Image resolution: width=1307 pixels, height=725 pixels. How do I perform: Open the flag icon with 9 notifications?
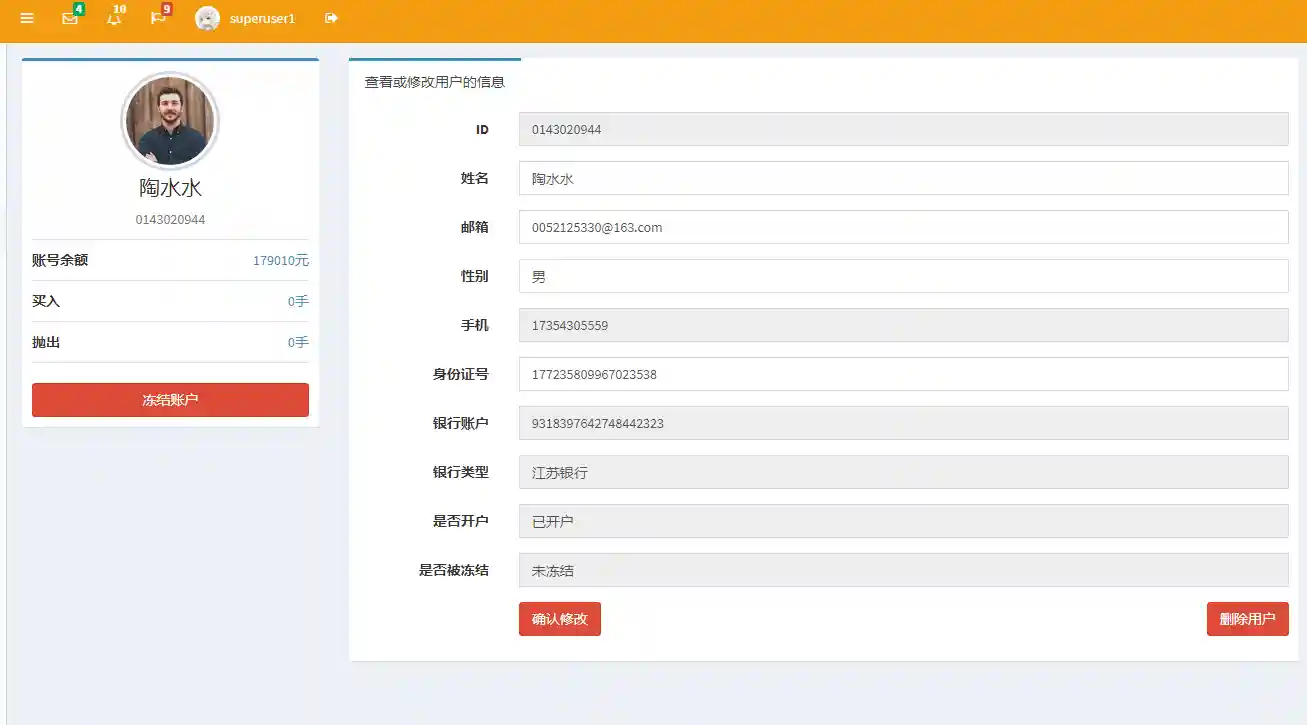click(157, 18)
